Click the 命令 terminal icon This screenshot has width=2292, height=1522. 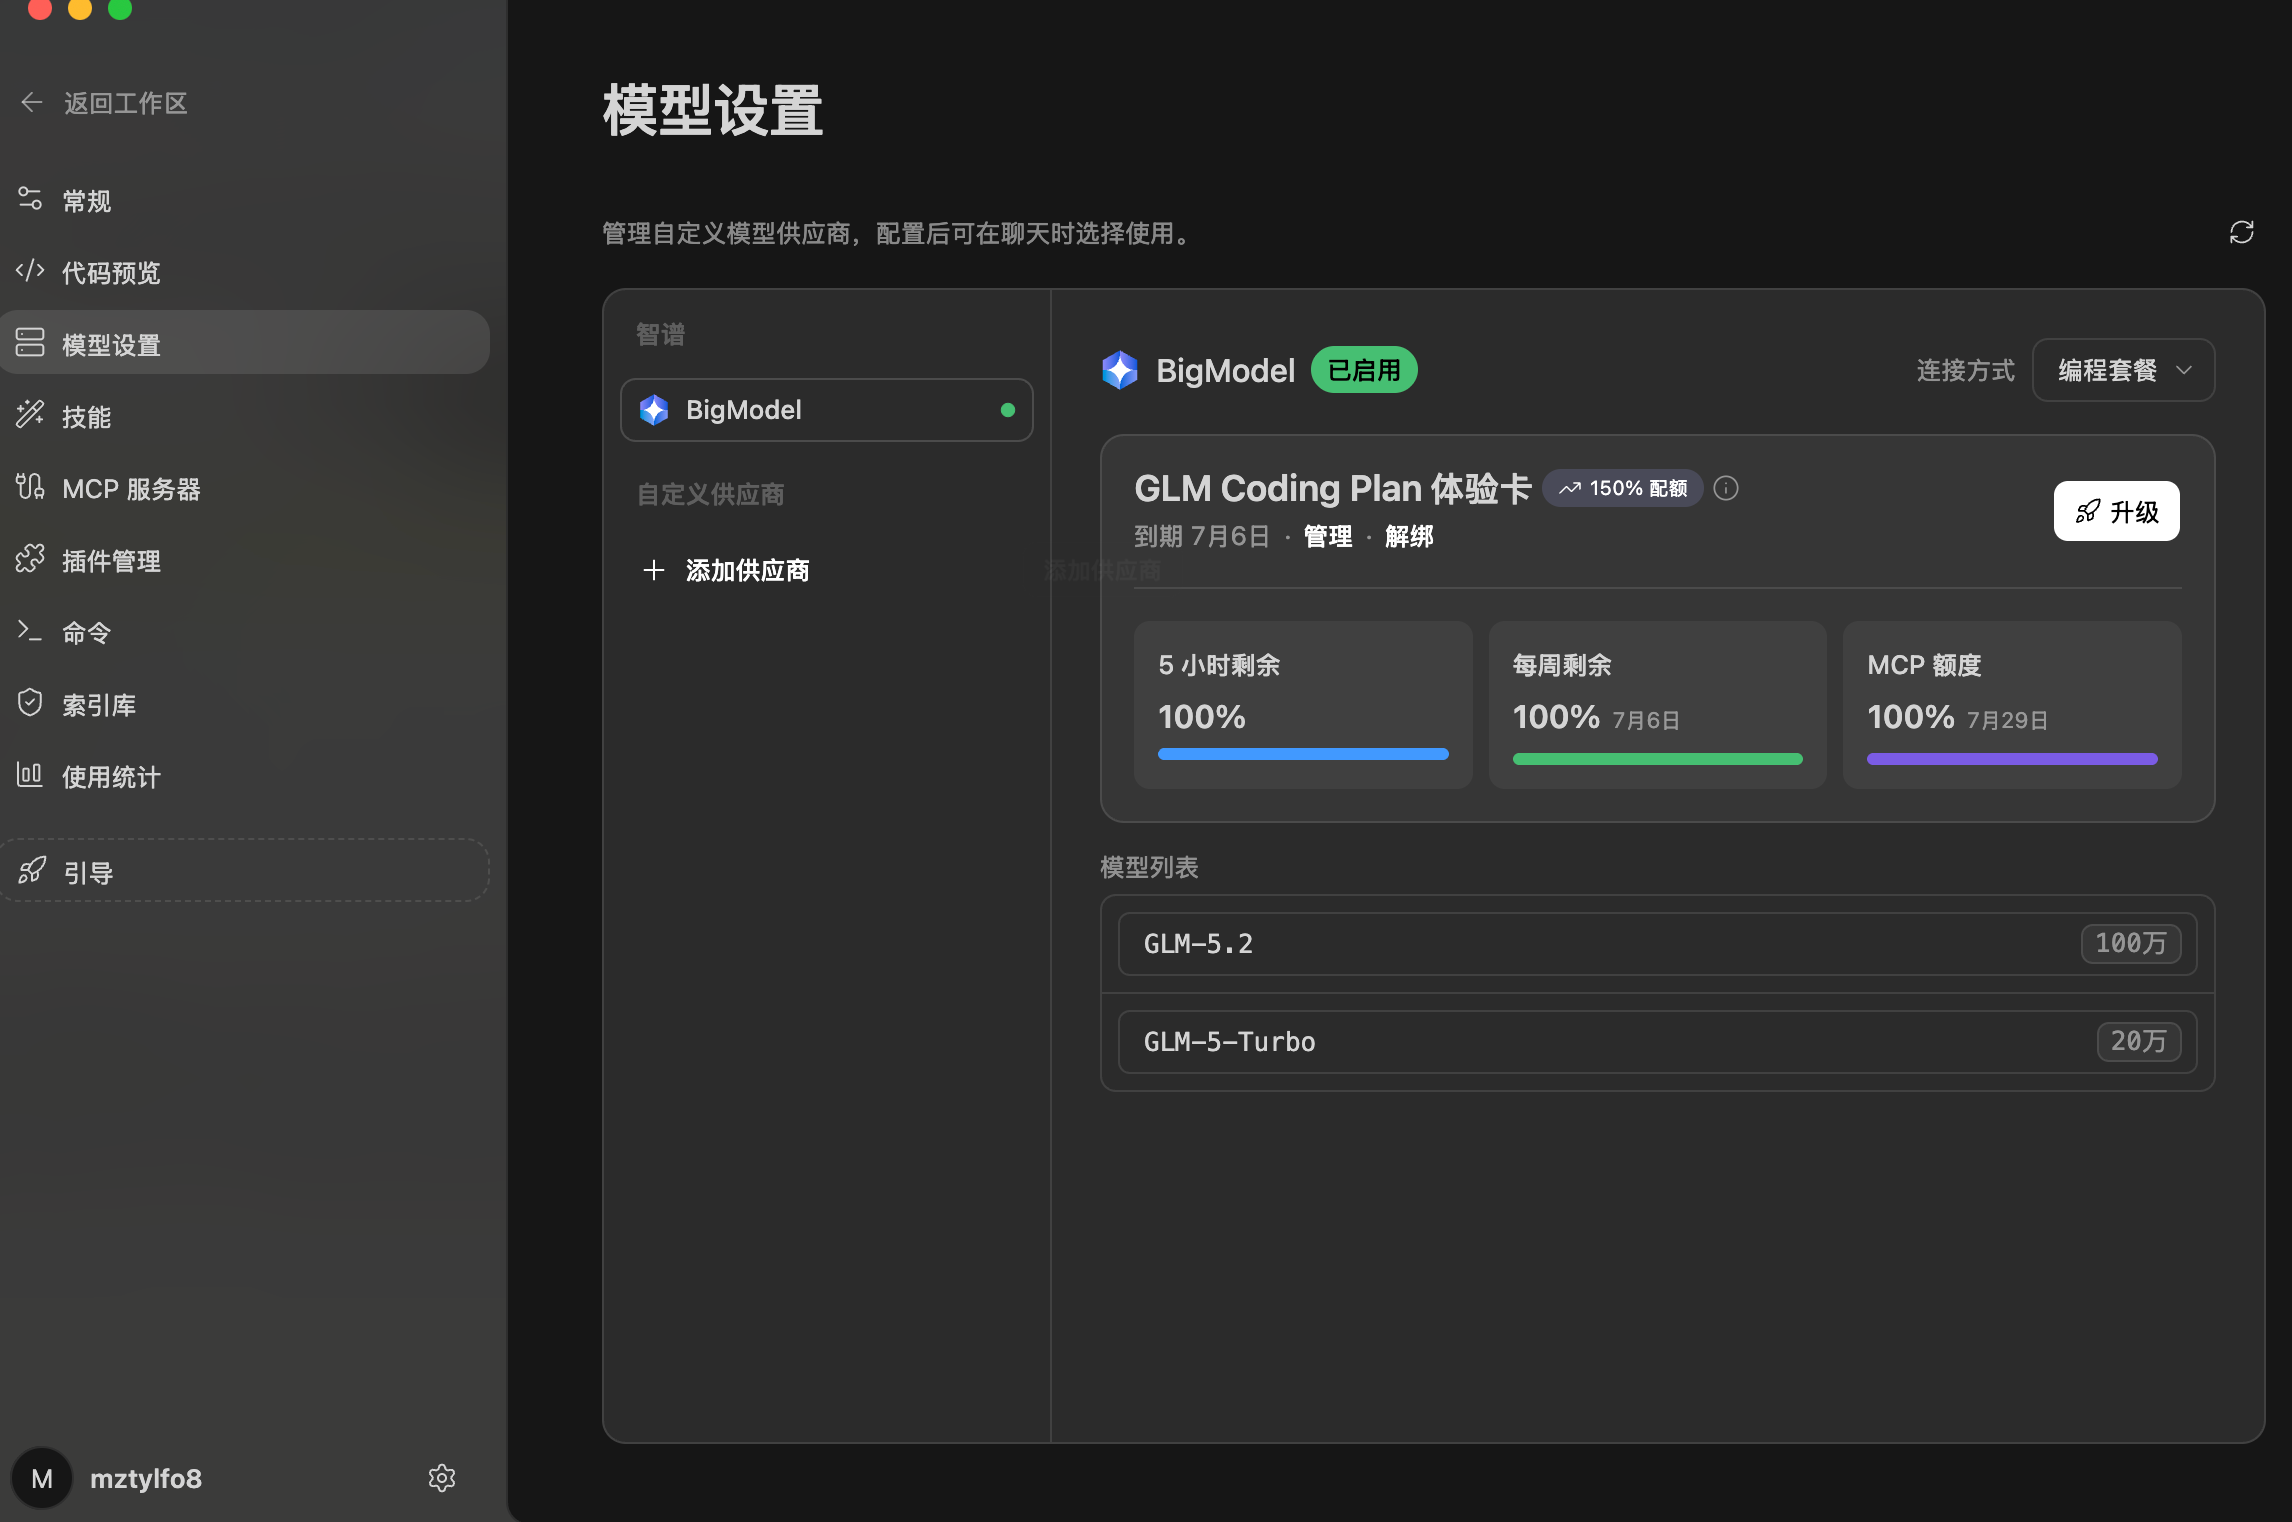[30, 631]
